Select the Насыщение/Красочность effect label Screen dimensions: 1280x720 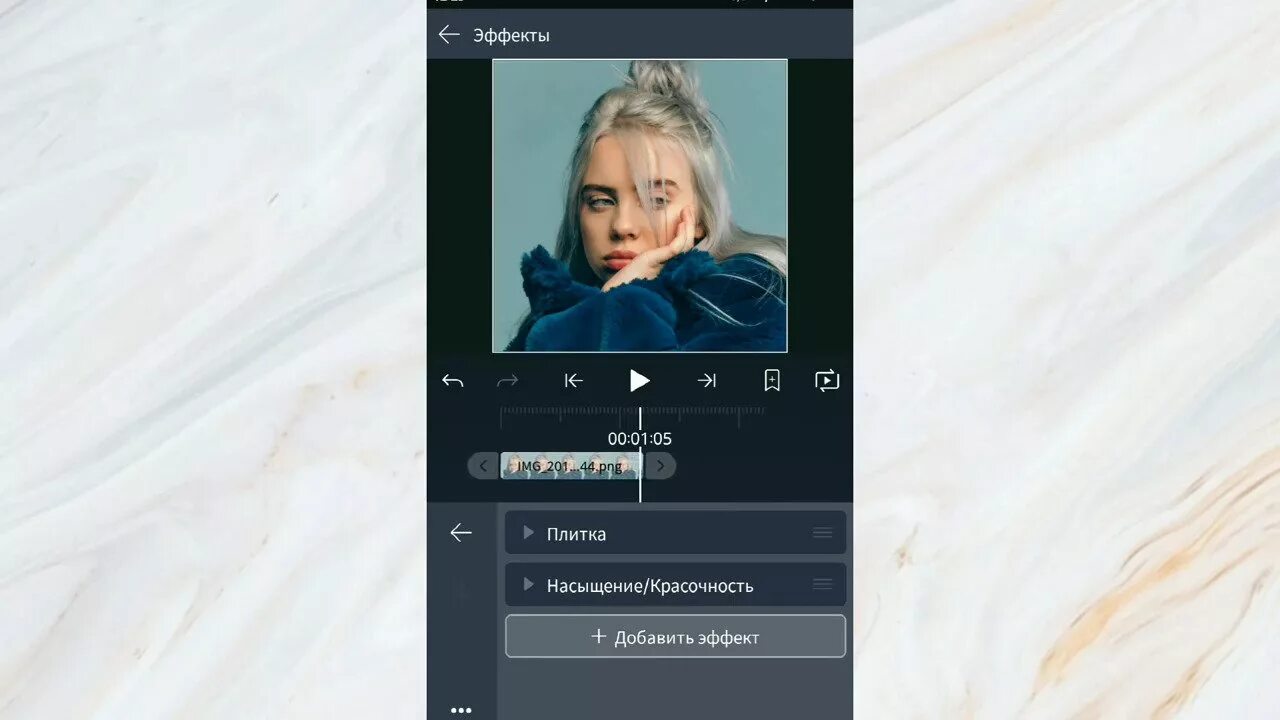click(650, 586)
